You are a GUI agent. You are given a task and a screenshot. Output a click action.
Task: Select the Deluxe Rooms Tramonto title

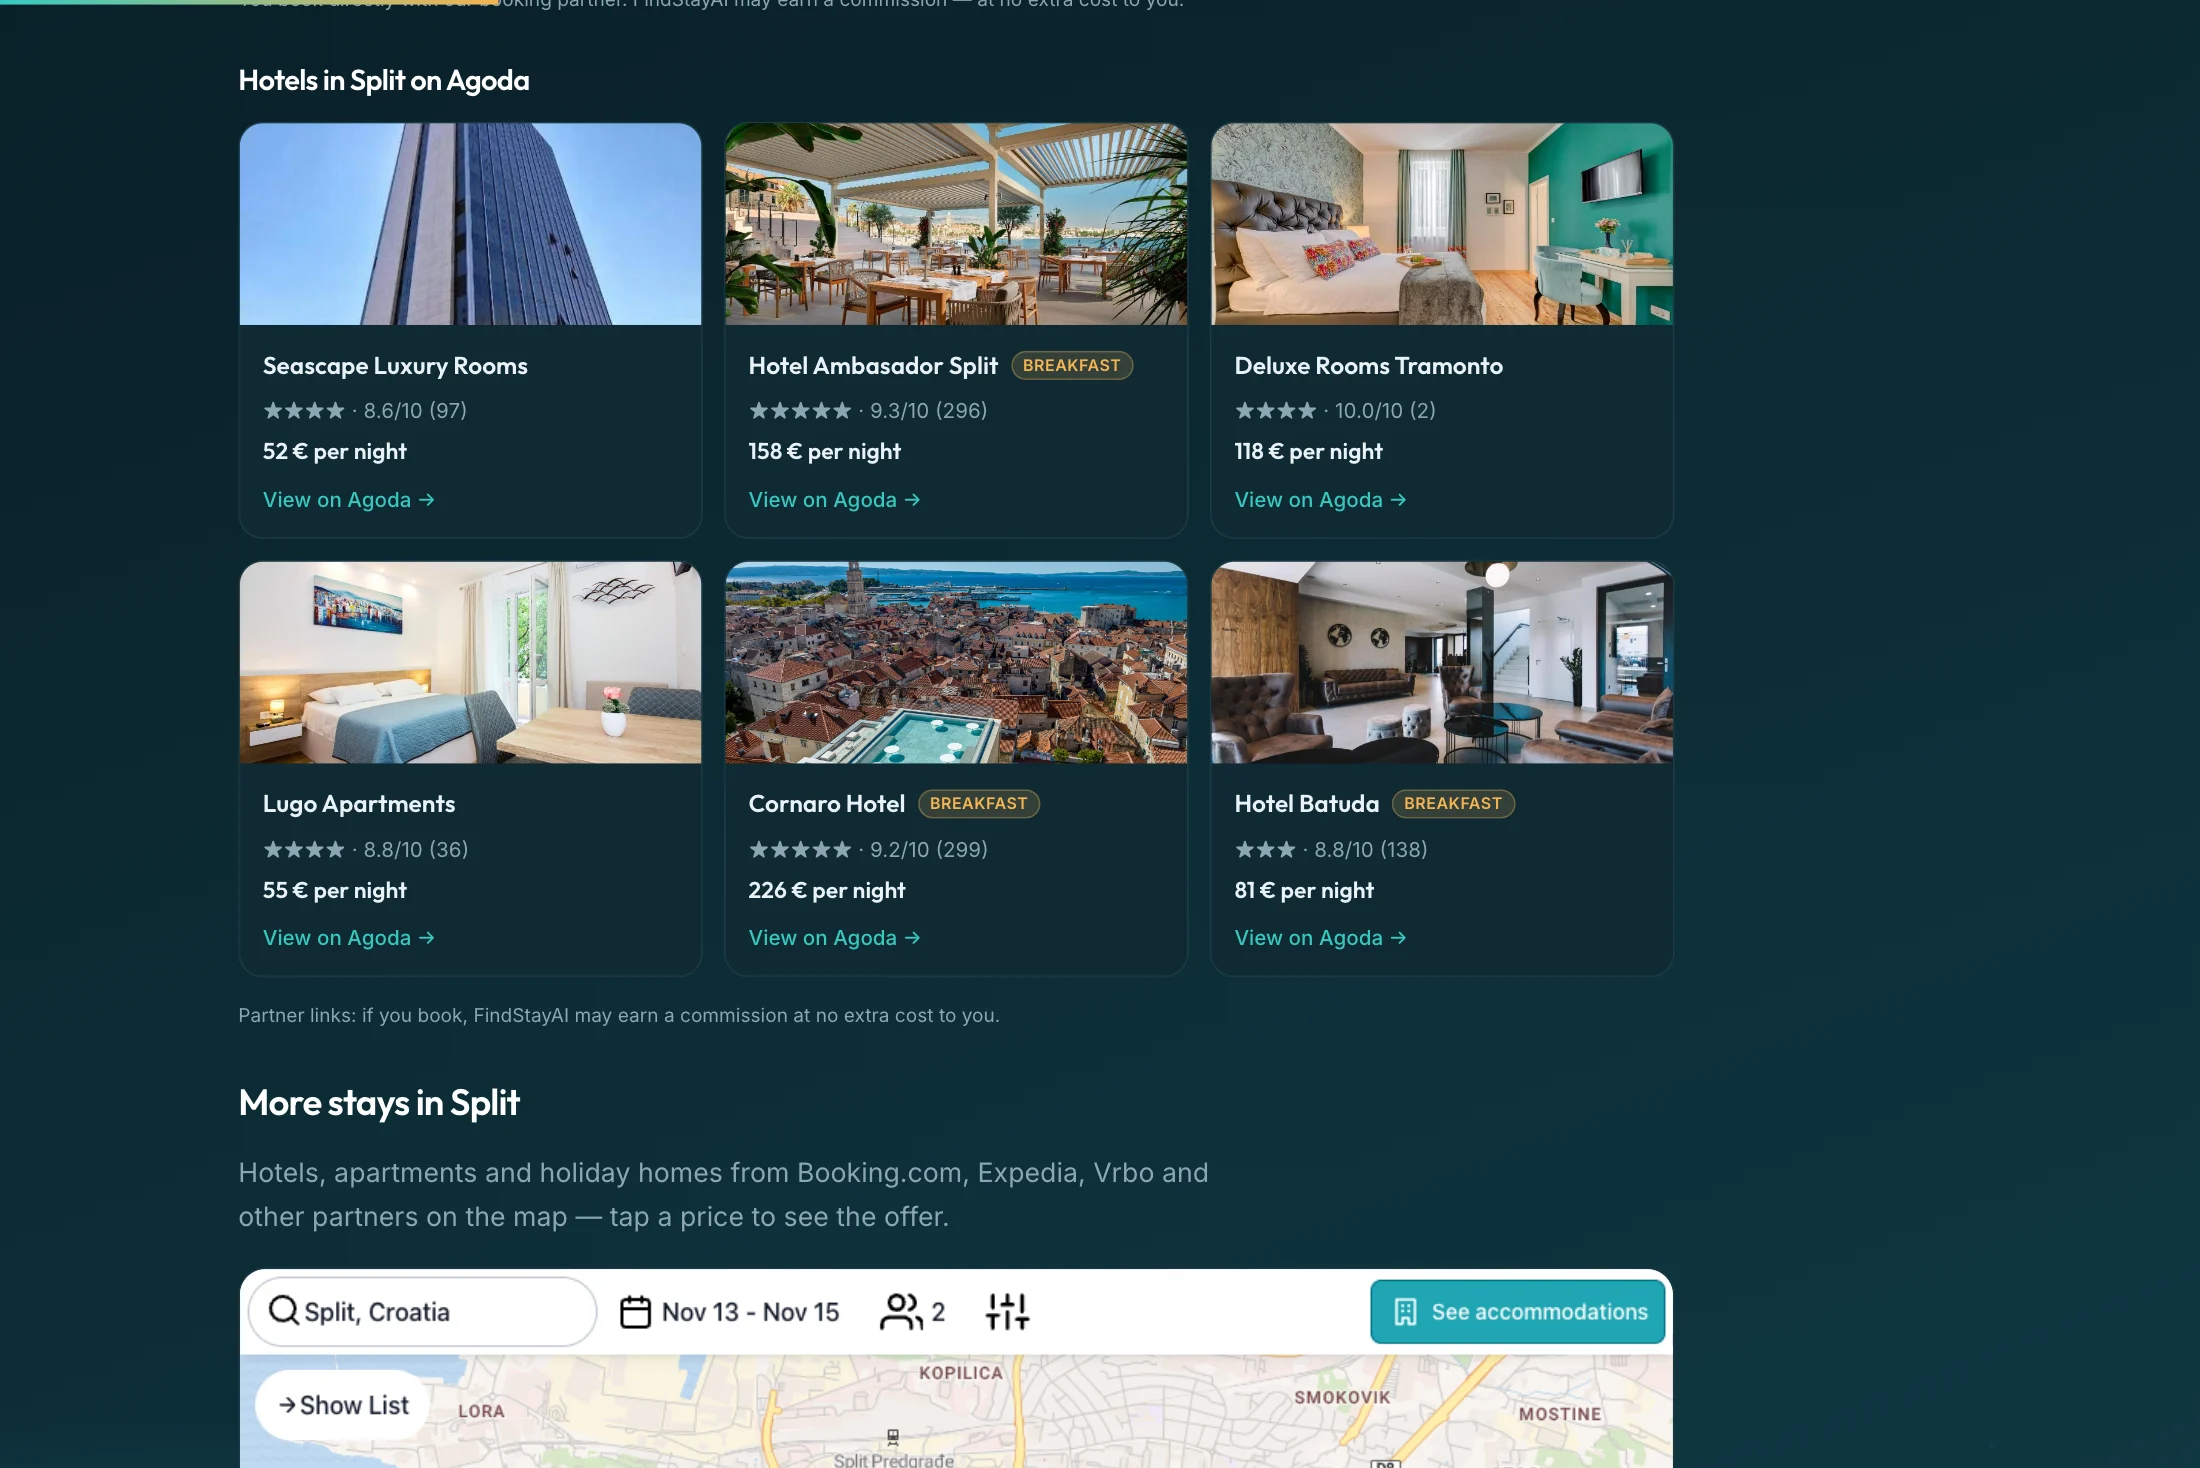(1368, 366)
